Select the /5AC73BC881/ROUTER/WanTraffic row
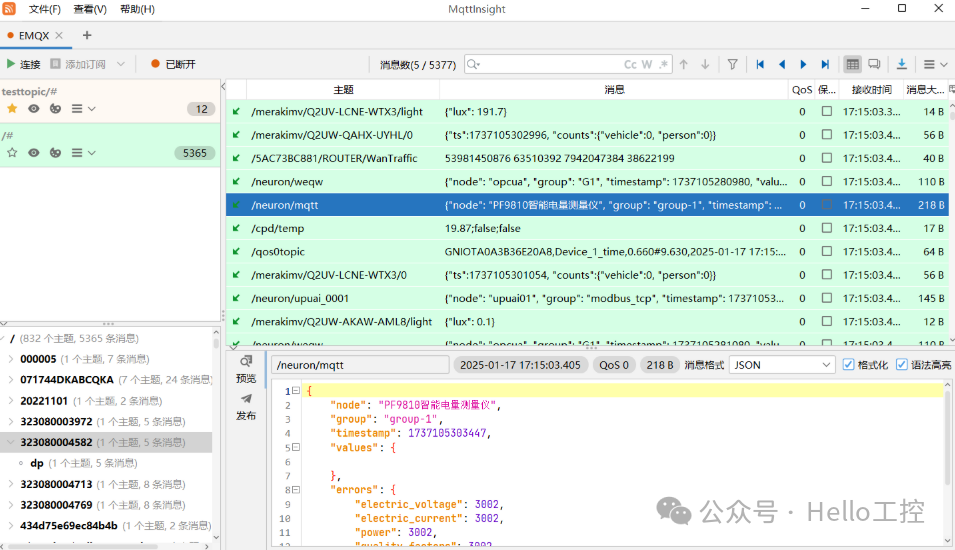The height and width of the screenshot is (550, 955). tap(588, 158)
